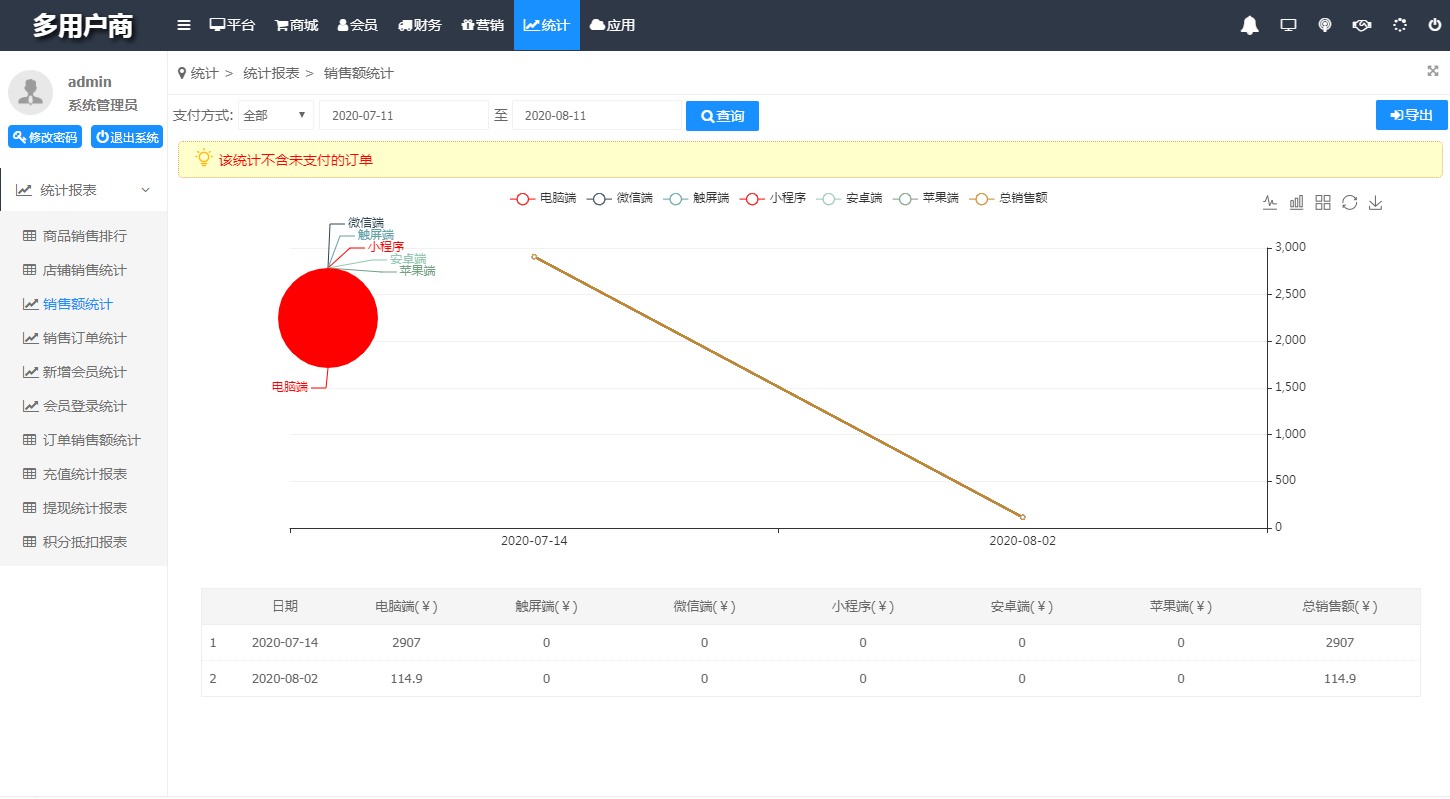
Task: Switch chart to line view icon
Action: click(x=1270, y=202)
